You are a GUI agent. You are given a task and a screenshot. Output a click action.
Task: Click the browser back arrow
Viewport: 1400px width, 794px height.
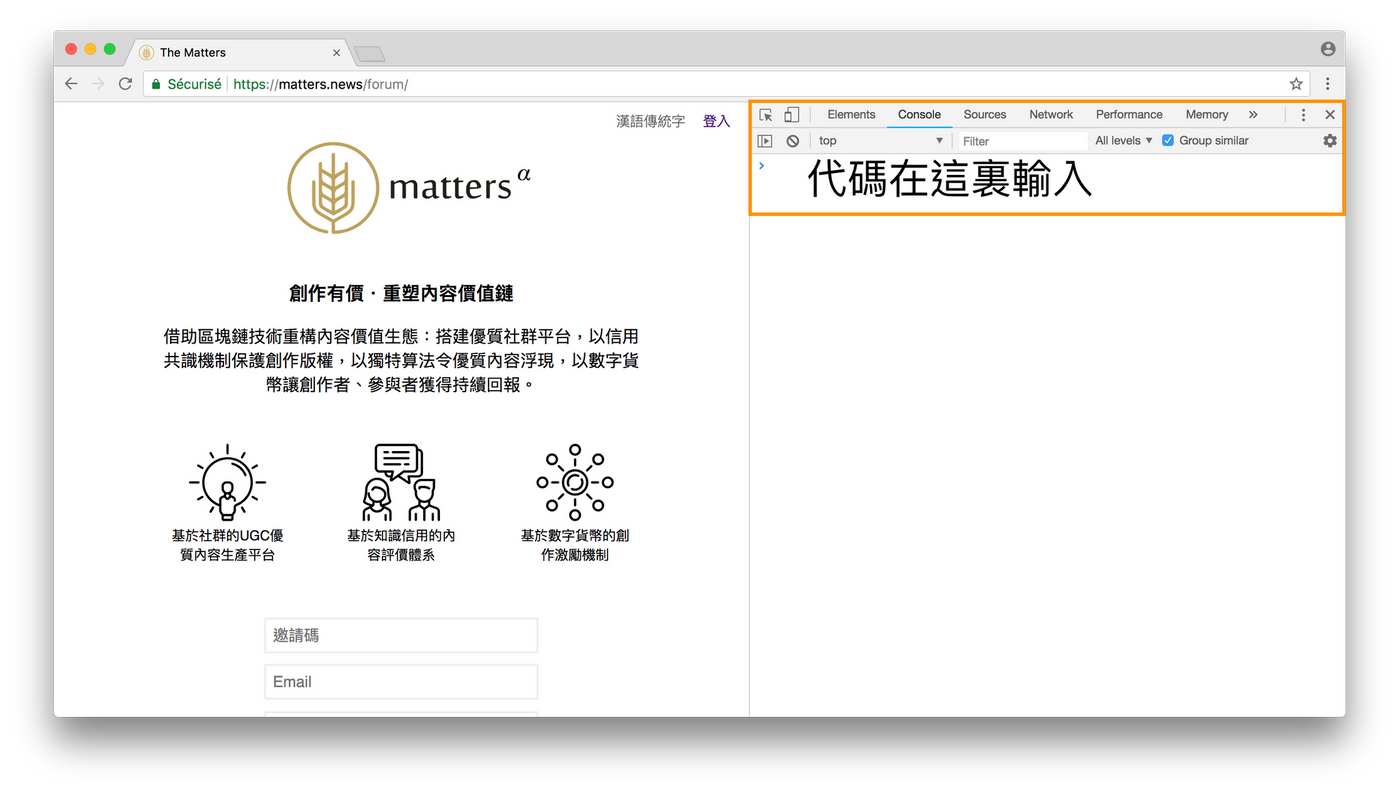click(x=71, y=84)
